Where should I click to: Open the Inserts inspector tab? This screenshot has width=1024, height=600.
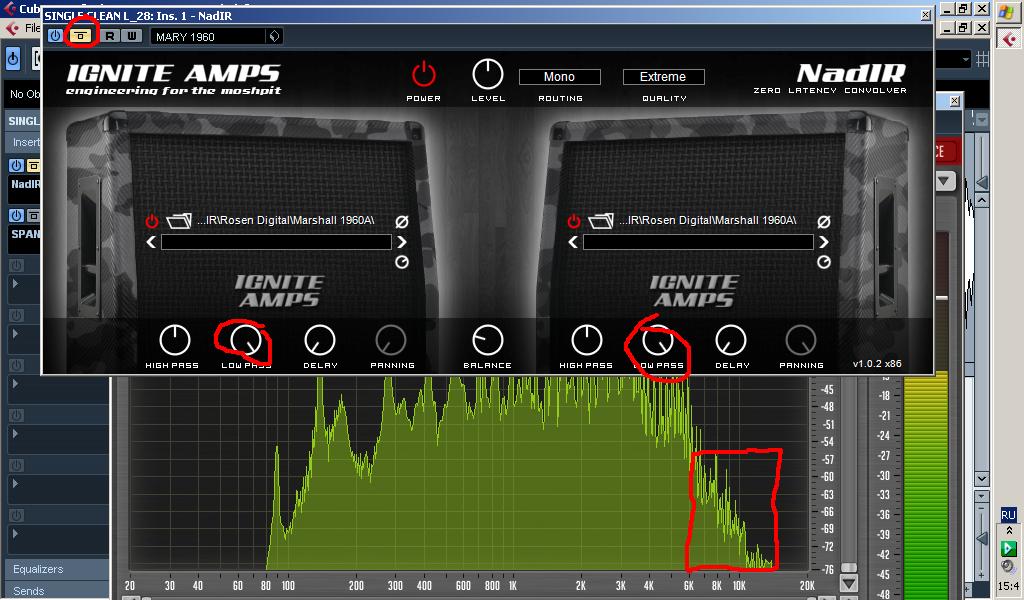pos(26,142)
